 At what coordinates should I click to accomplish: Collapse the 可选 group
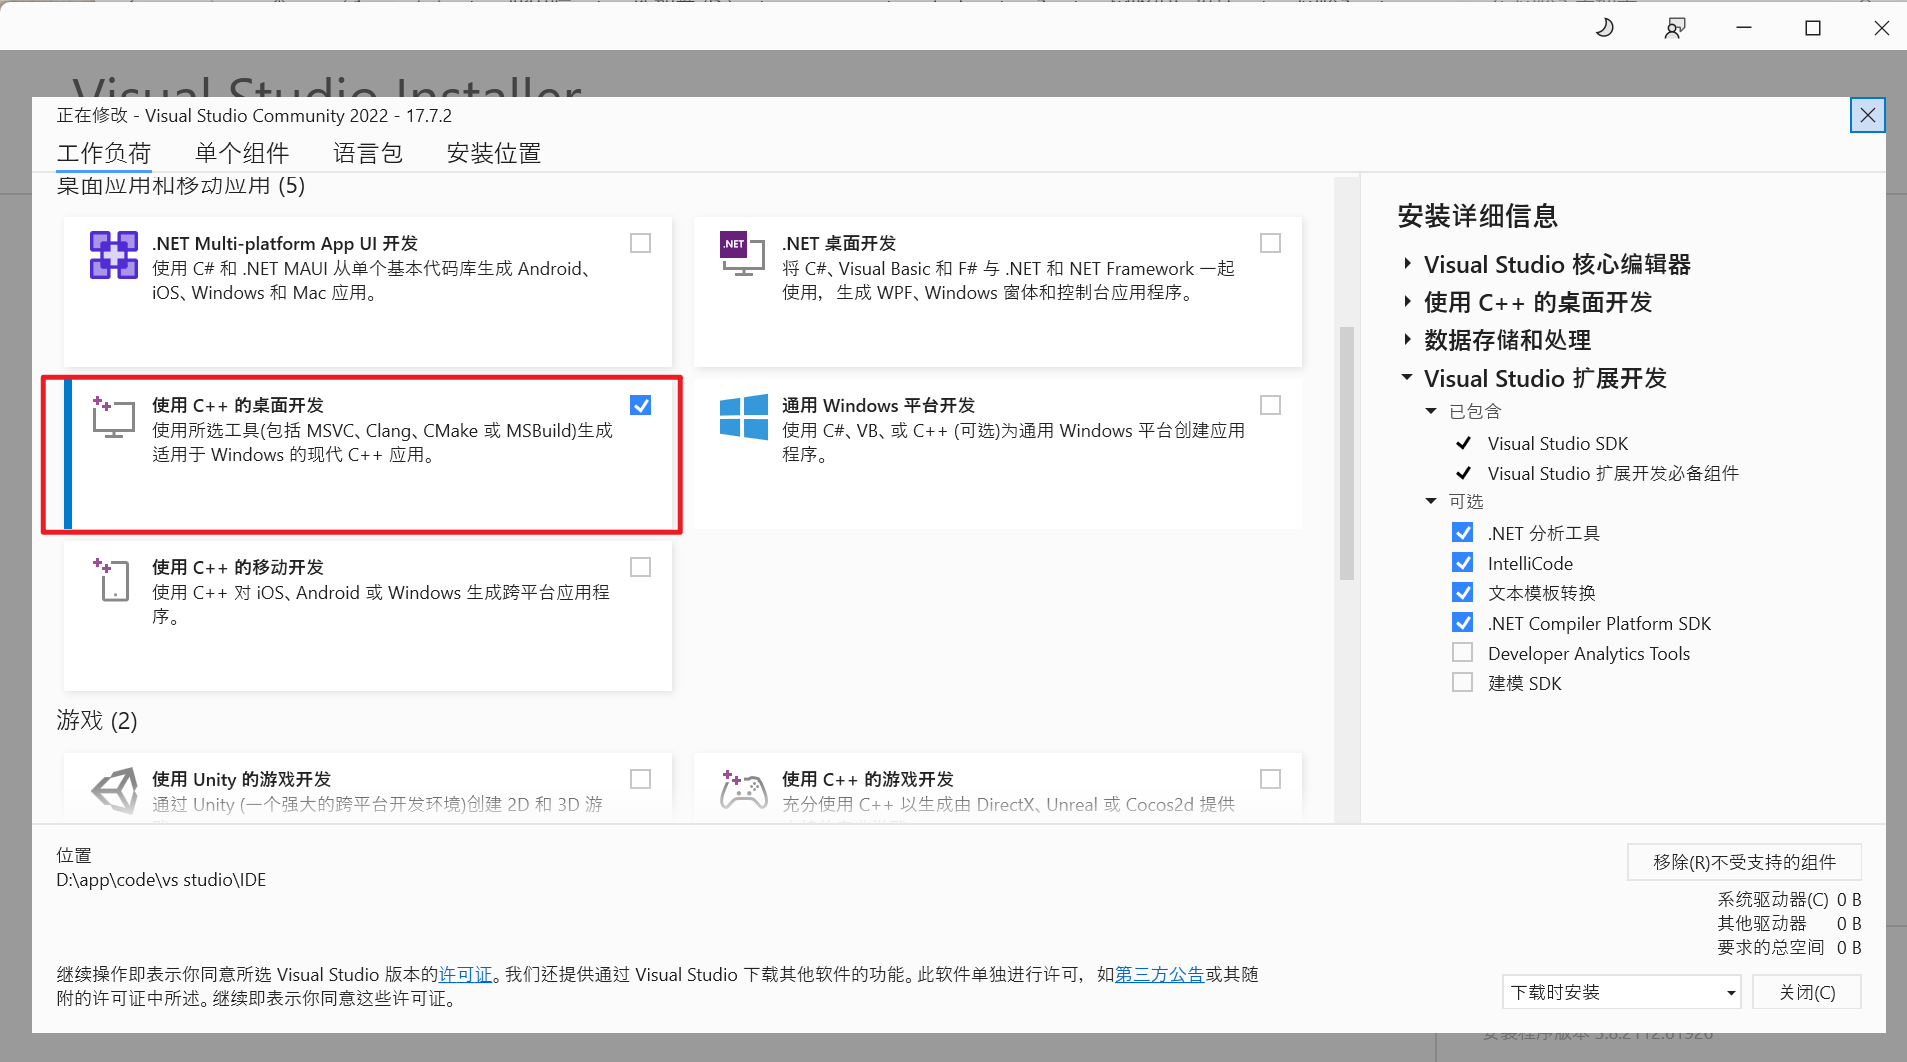tap(1431, 501)
